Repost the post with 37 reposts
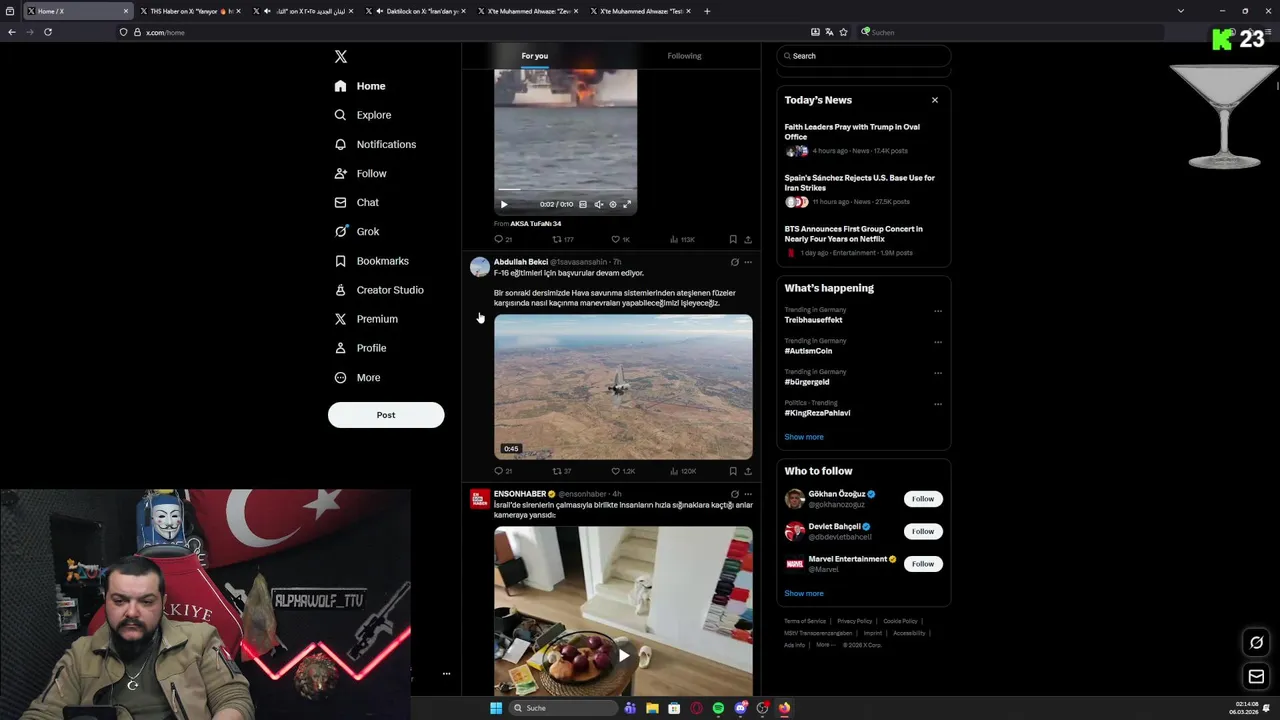This screenshot has width=1280, height=720. [x=562, y=471]
